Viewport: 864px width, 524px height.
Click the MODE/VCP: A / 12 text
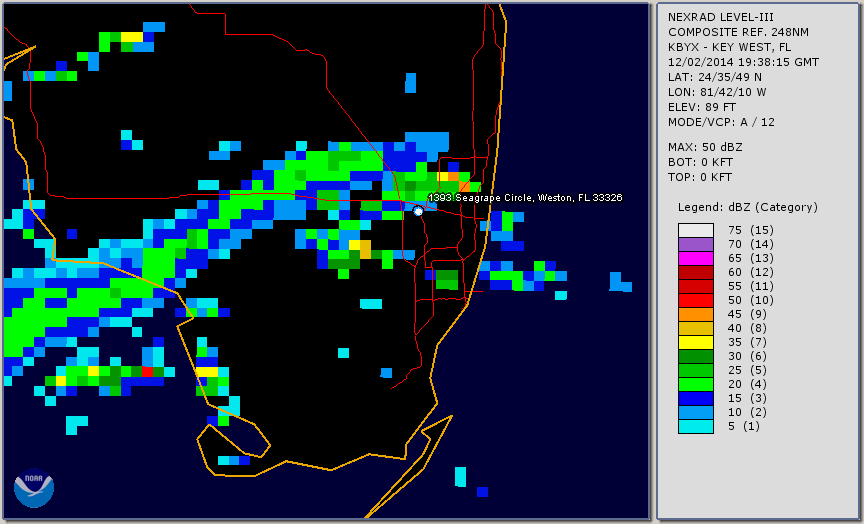point(721,122)
